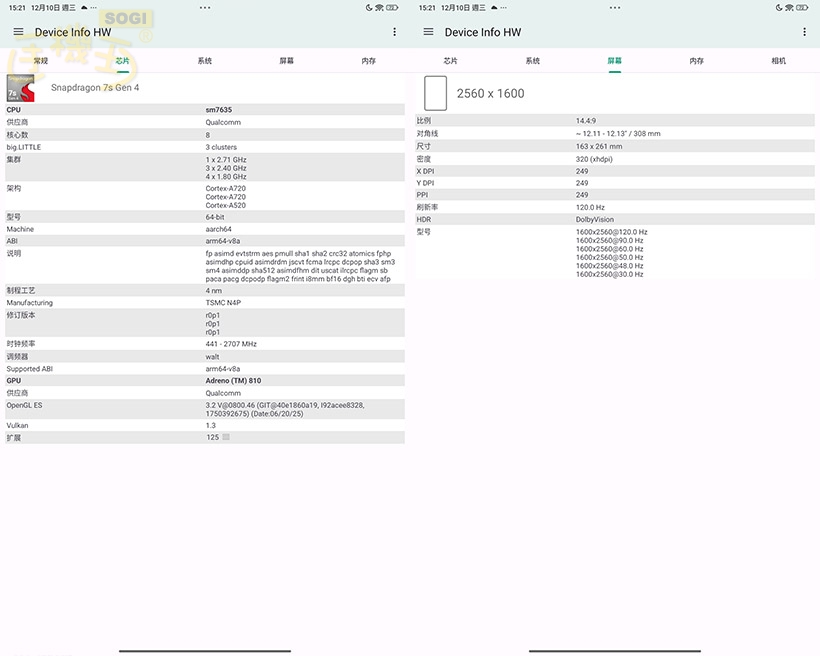The width and height of the screenshot is (820, 656).
Task: Select the 内存 tab
Action: click(x=369, y=60)
